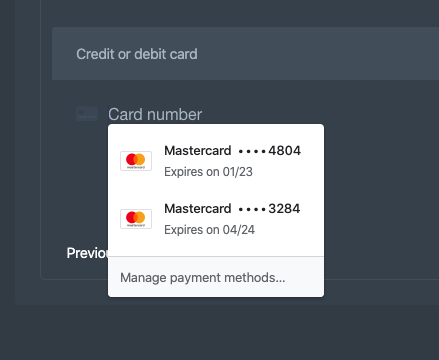Click the masked digits ••••3284
This screenshot has height=360, width=439.
coord(269,209)
